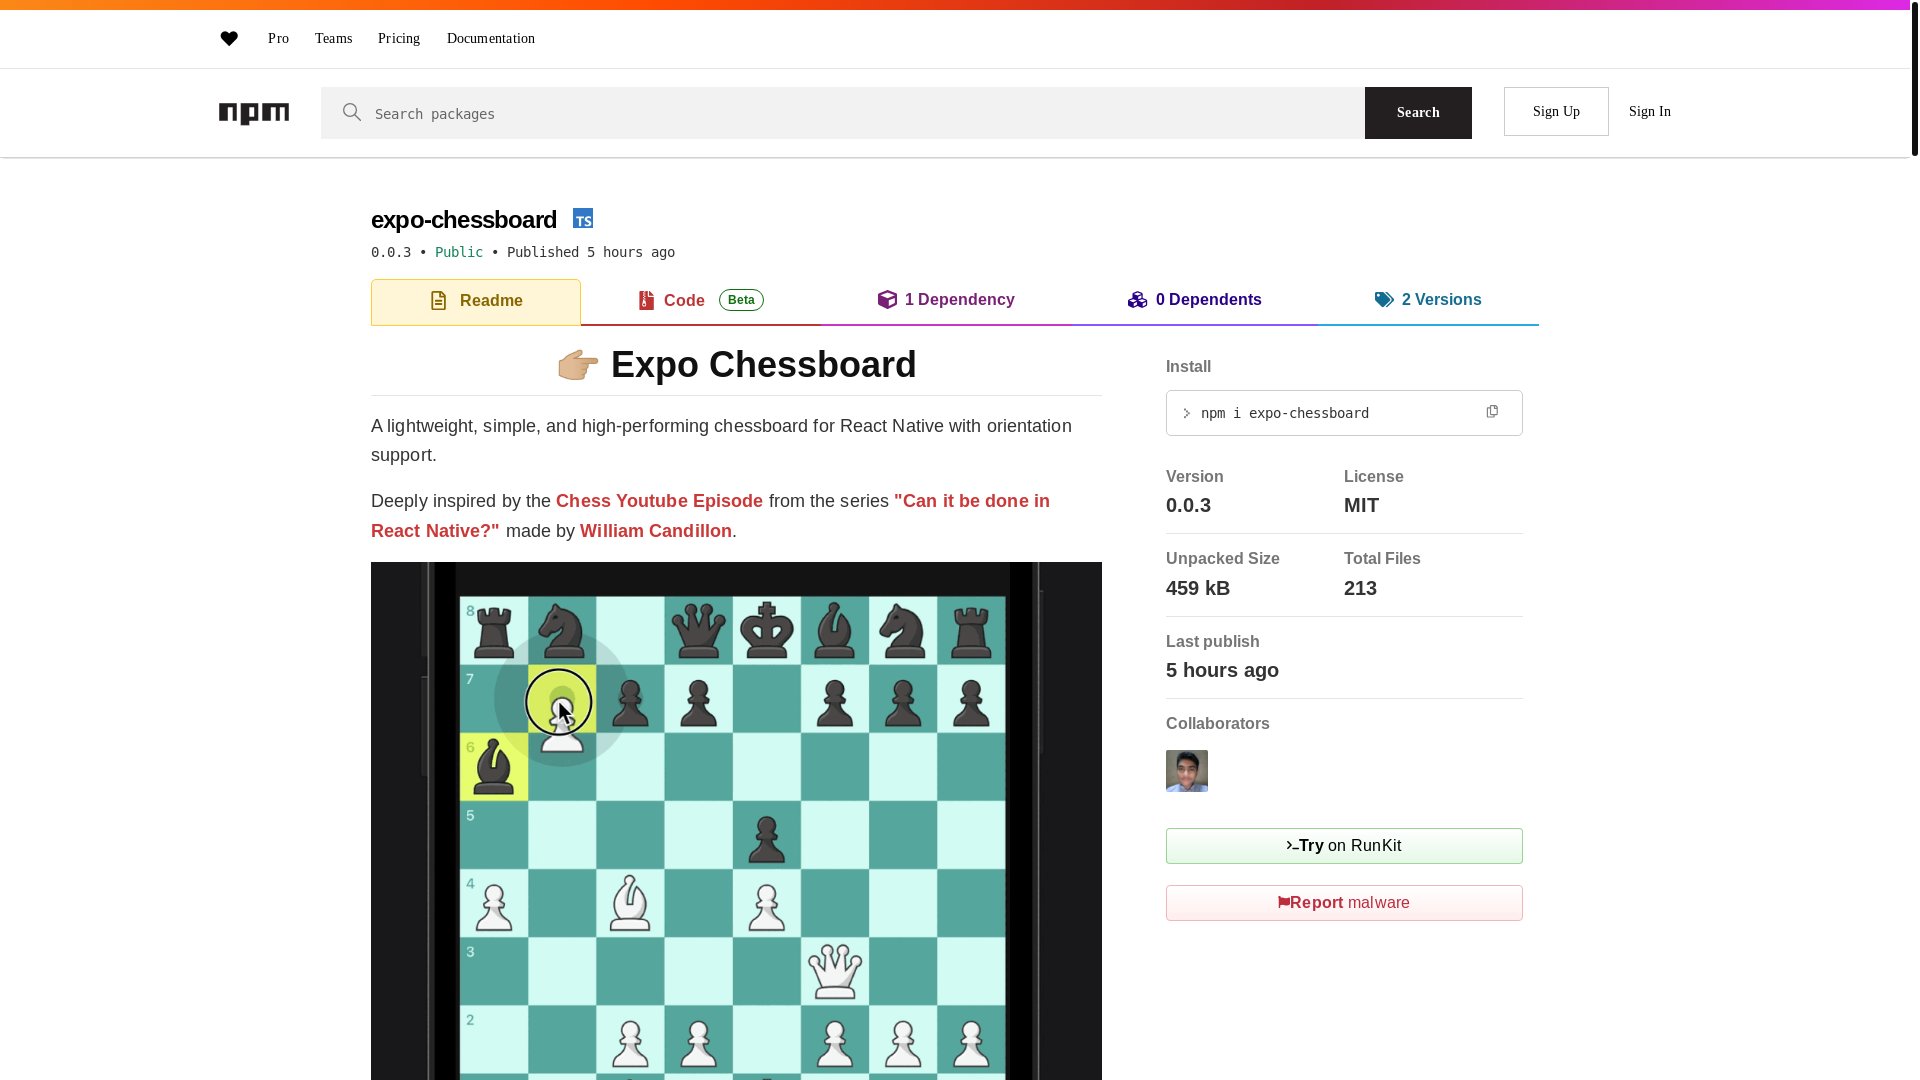Open the Pricing menu item

click(399, 39)
